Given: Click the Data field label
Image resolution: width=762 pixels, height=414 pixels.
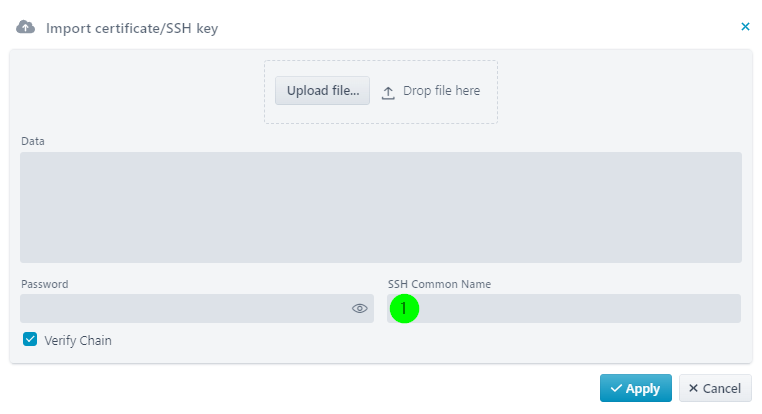Looking at the screenshot, I should (x=33, y=141).
